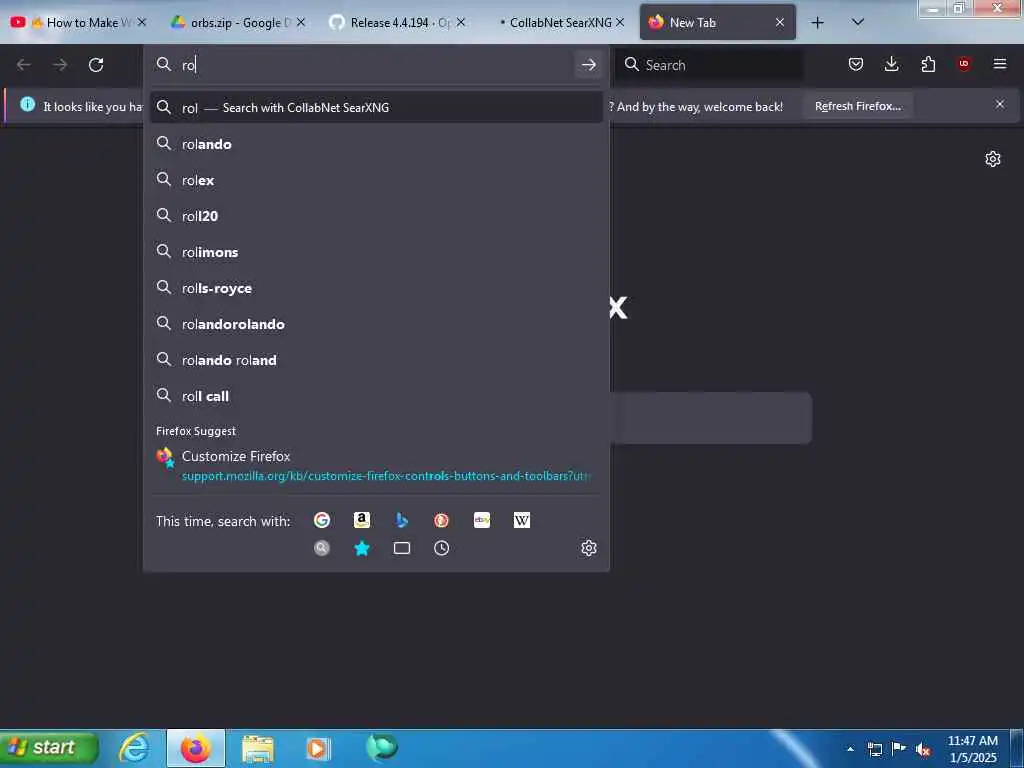Search open tabs using the tabs icon
This screenshot has width=1024, height=768.
402,548
